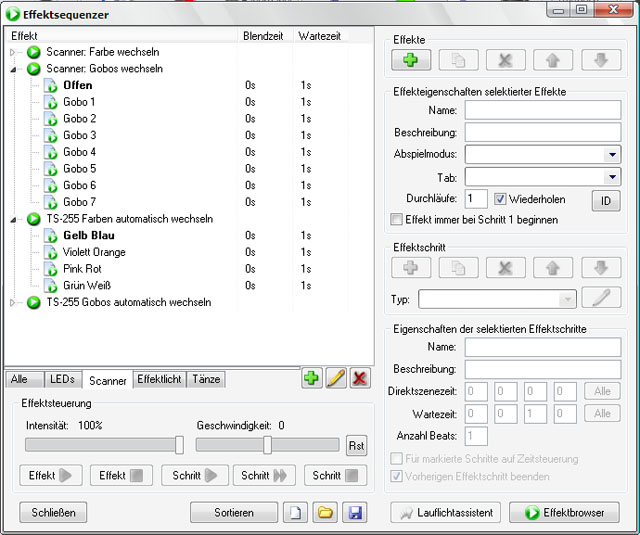This screenshot has height=535, width=640.
Task: Enable Effekt immer bei Schritt 1 beginnen
Action: [397, 220]
